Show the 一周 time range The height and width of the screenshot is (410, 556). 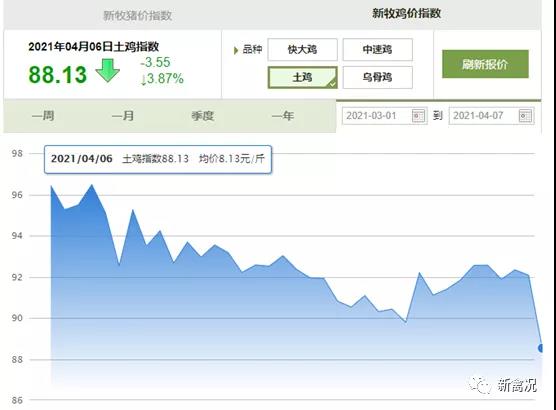coord(43,116)
